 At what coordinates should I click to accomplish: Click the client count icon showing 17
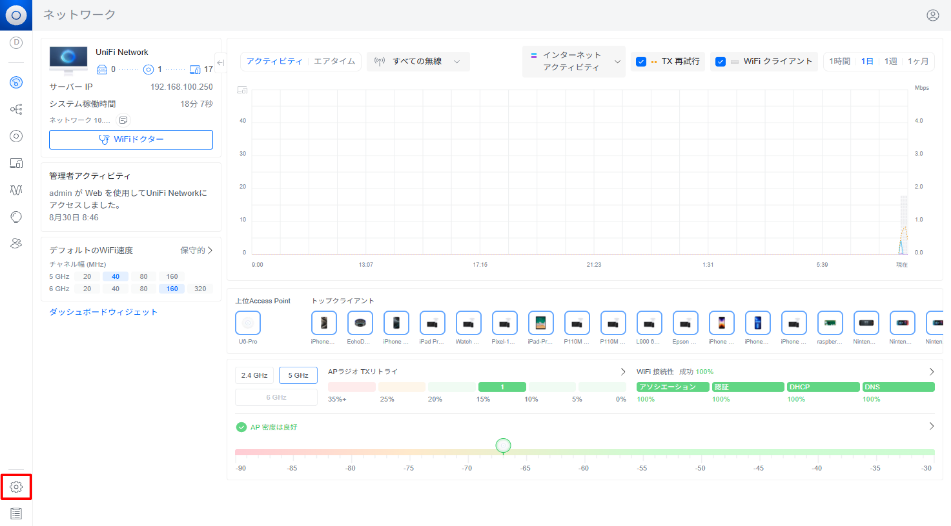(x=195, y=69)
